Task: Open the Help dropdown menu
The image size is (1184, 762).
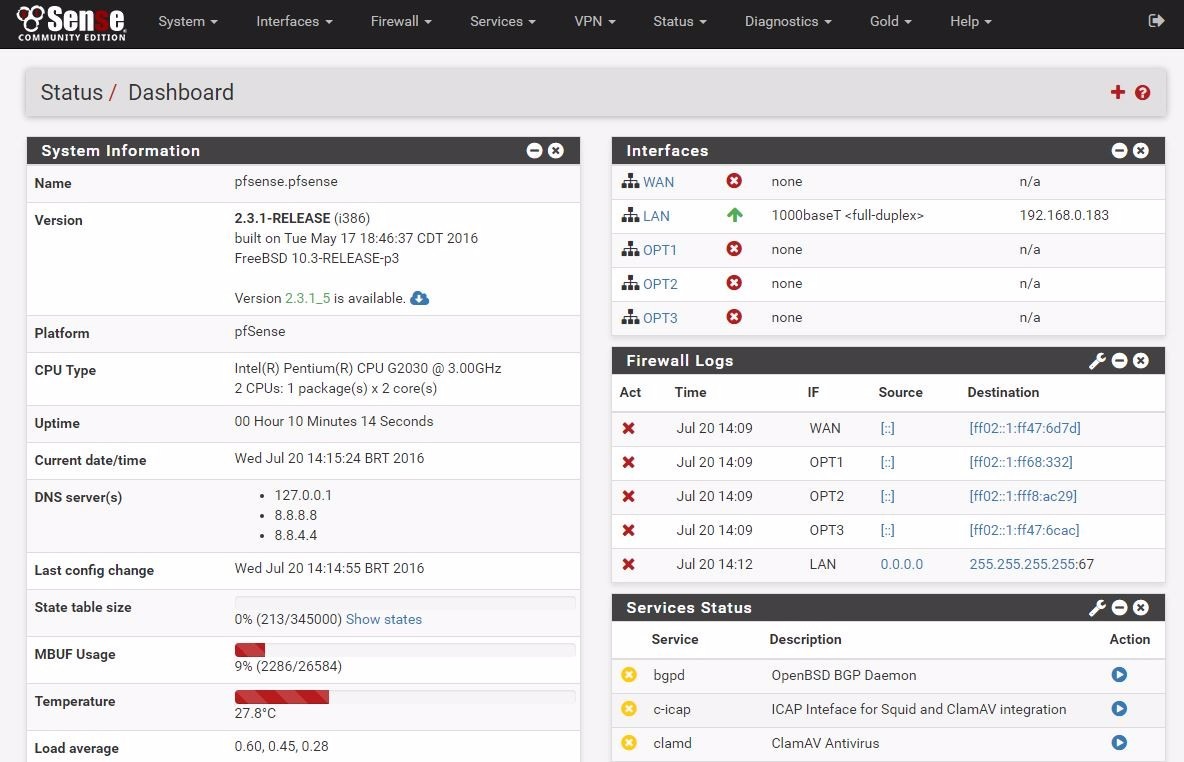Action: 970,21
